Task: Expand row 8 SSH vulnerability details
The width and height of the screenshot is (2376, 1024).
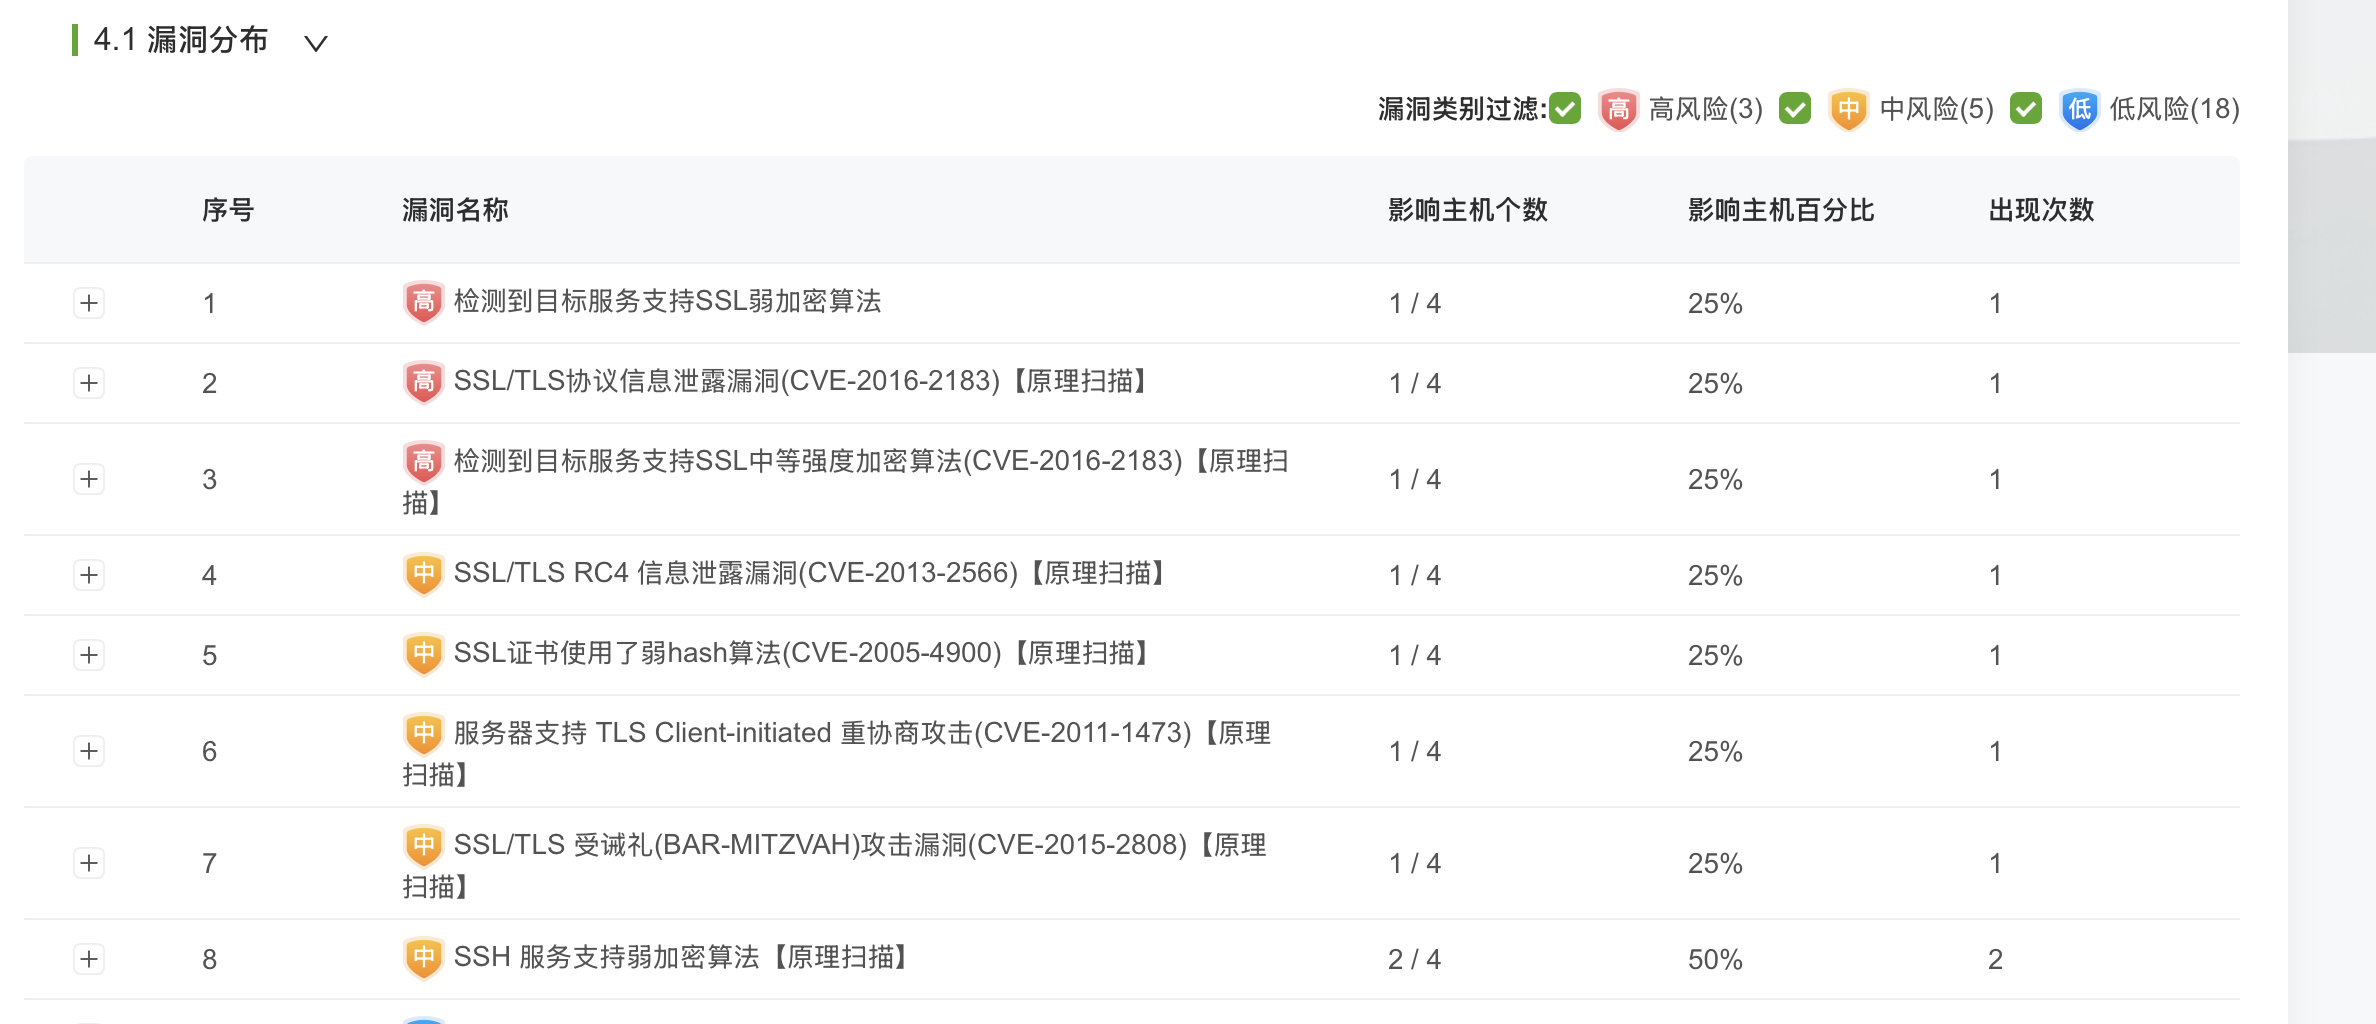Action: click(x=89, y=959)
